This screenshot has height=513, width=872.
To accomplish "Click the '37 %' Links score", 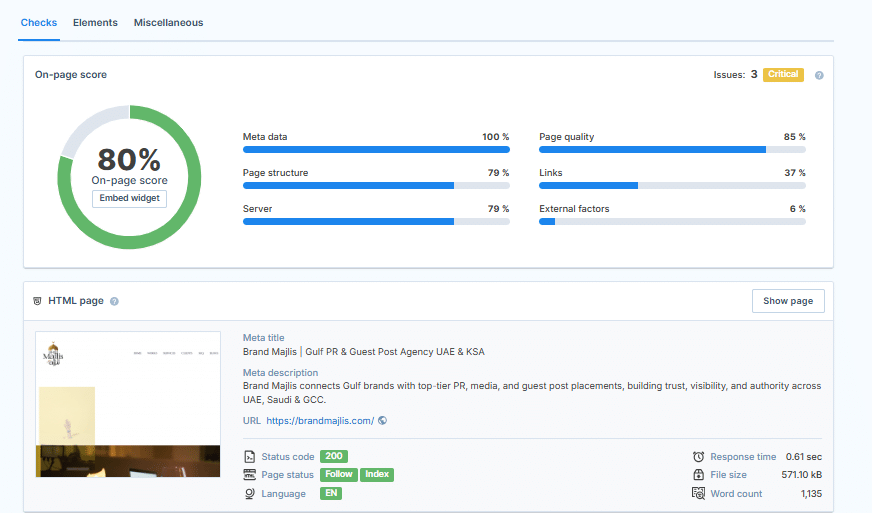I will [x=795, y=173].
